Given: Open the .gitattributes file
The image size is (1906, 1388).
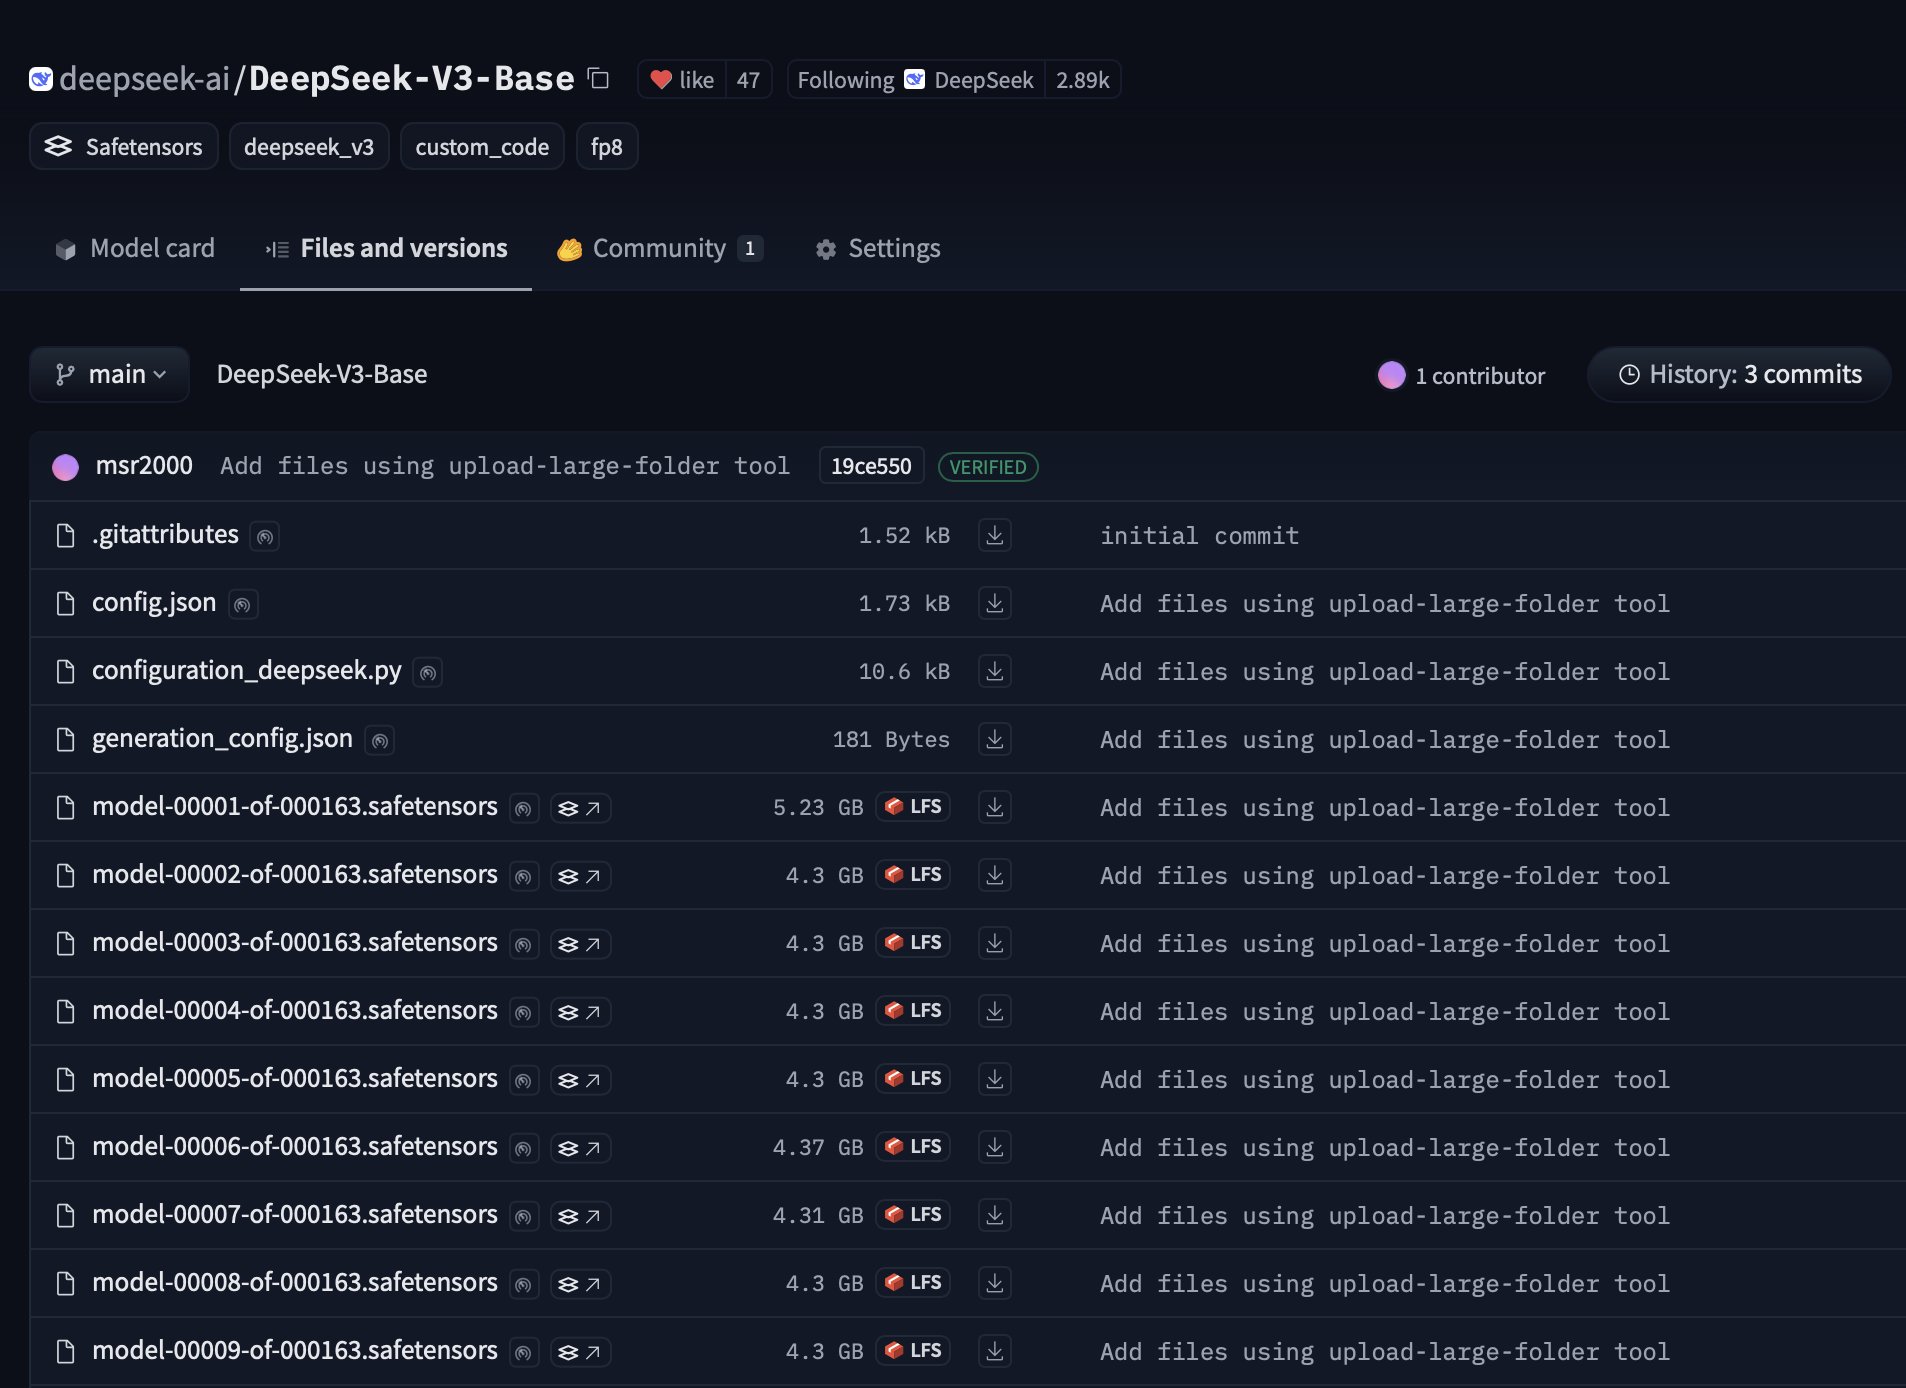Looking at the screenshot, I should coord(165,535).
